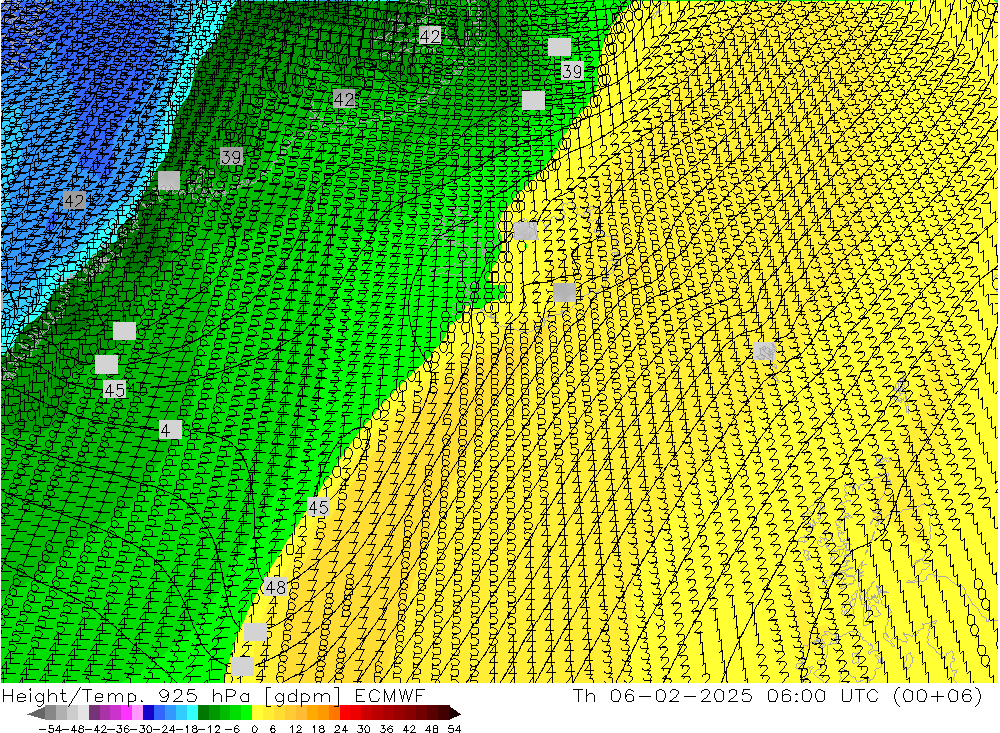Click the '48' contour label on the map
Screen dimensions: 1000x733
tap(276, 587)
